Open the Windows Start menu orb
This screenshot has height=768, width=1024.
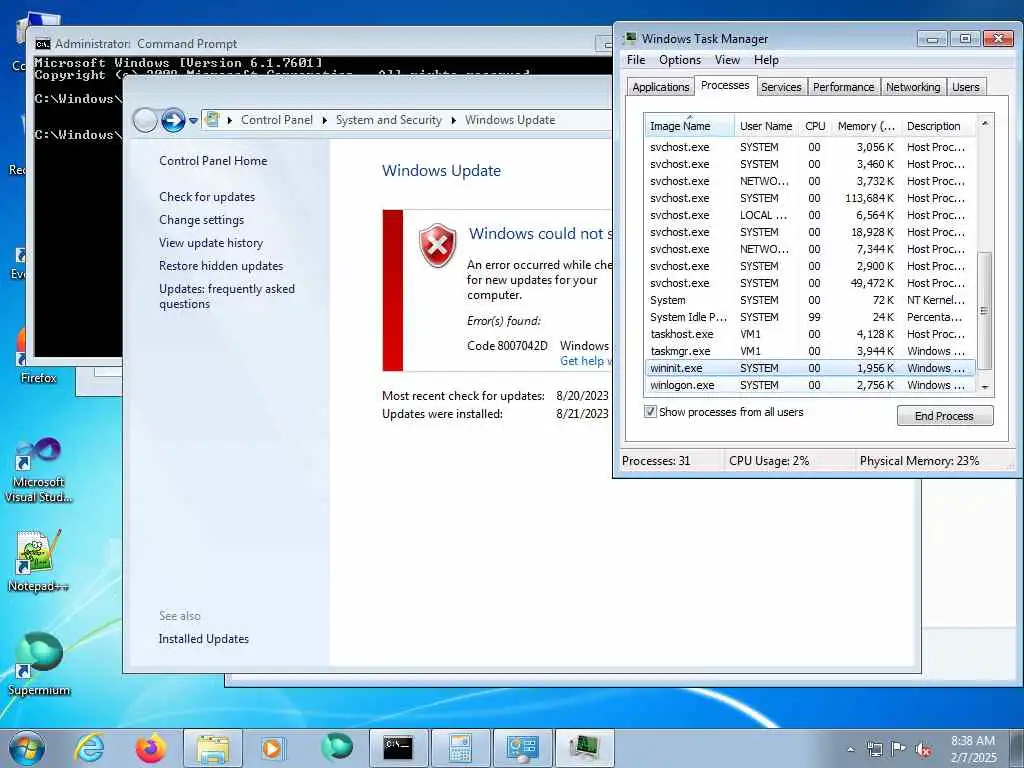[x=27, y=748]
